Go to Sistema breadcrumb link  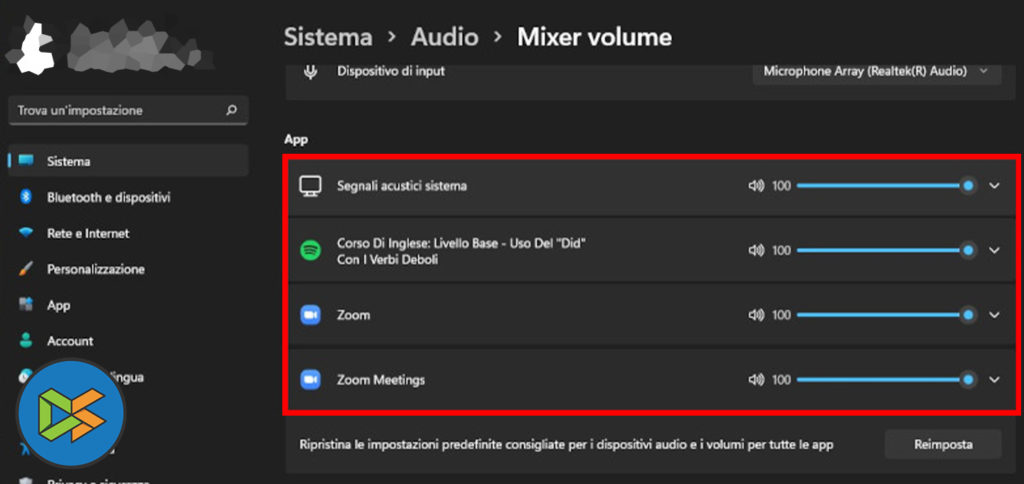(x=328, y=37)
